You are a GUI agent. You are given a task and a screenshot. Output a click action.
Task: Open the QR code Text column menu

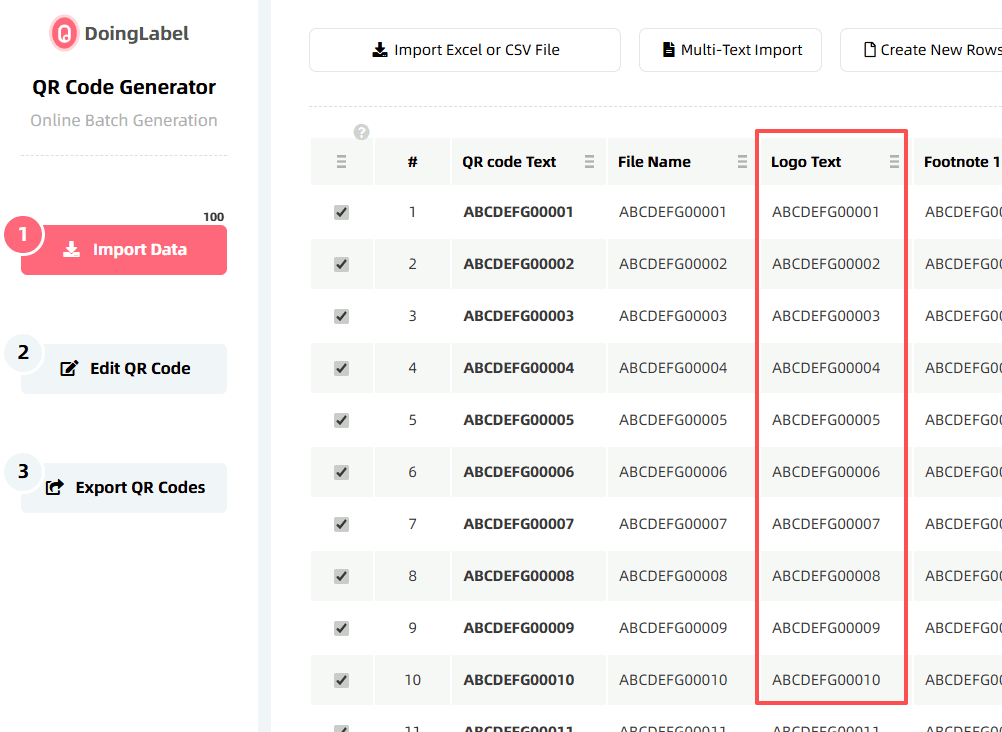pos(589,162)
